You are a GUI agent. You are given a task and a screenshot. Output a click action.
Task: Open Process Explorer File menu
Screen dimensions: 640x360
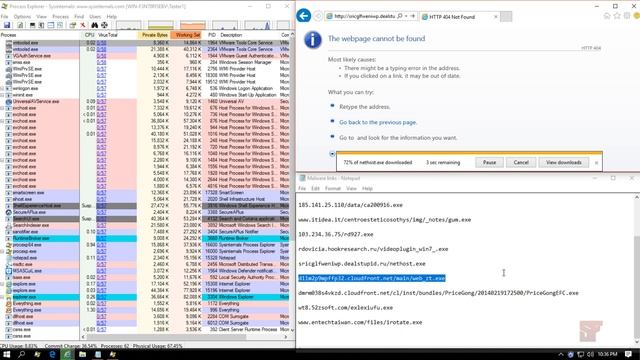pos(4,17)
